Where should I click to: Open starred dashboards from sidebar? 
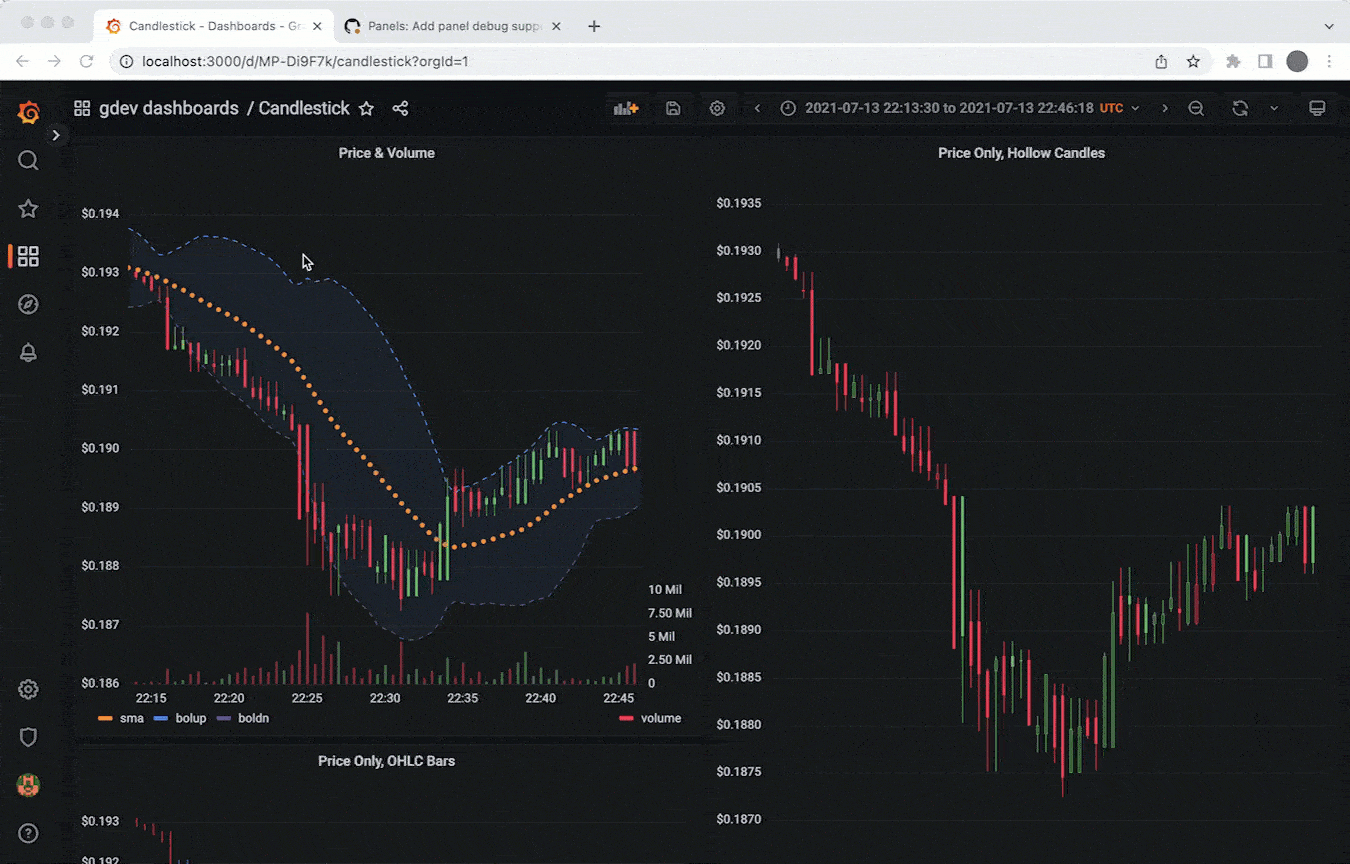point(28,208)
